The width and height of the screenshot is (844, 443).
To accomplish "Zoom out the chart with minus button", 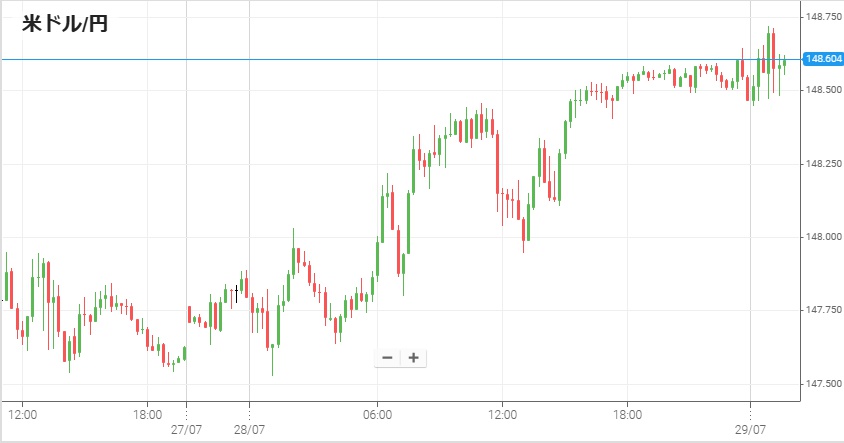I will pyautogui.click(x=388, y=358).
